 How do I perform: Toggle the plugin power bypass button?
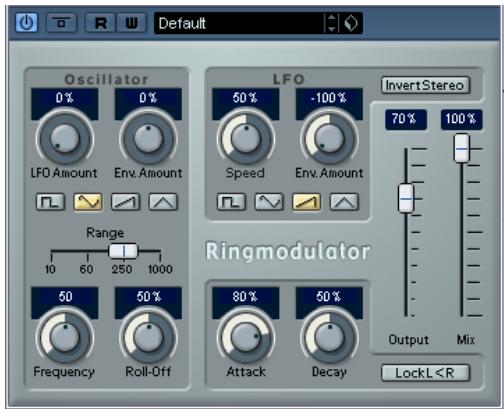(x=26, y=23)
